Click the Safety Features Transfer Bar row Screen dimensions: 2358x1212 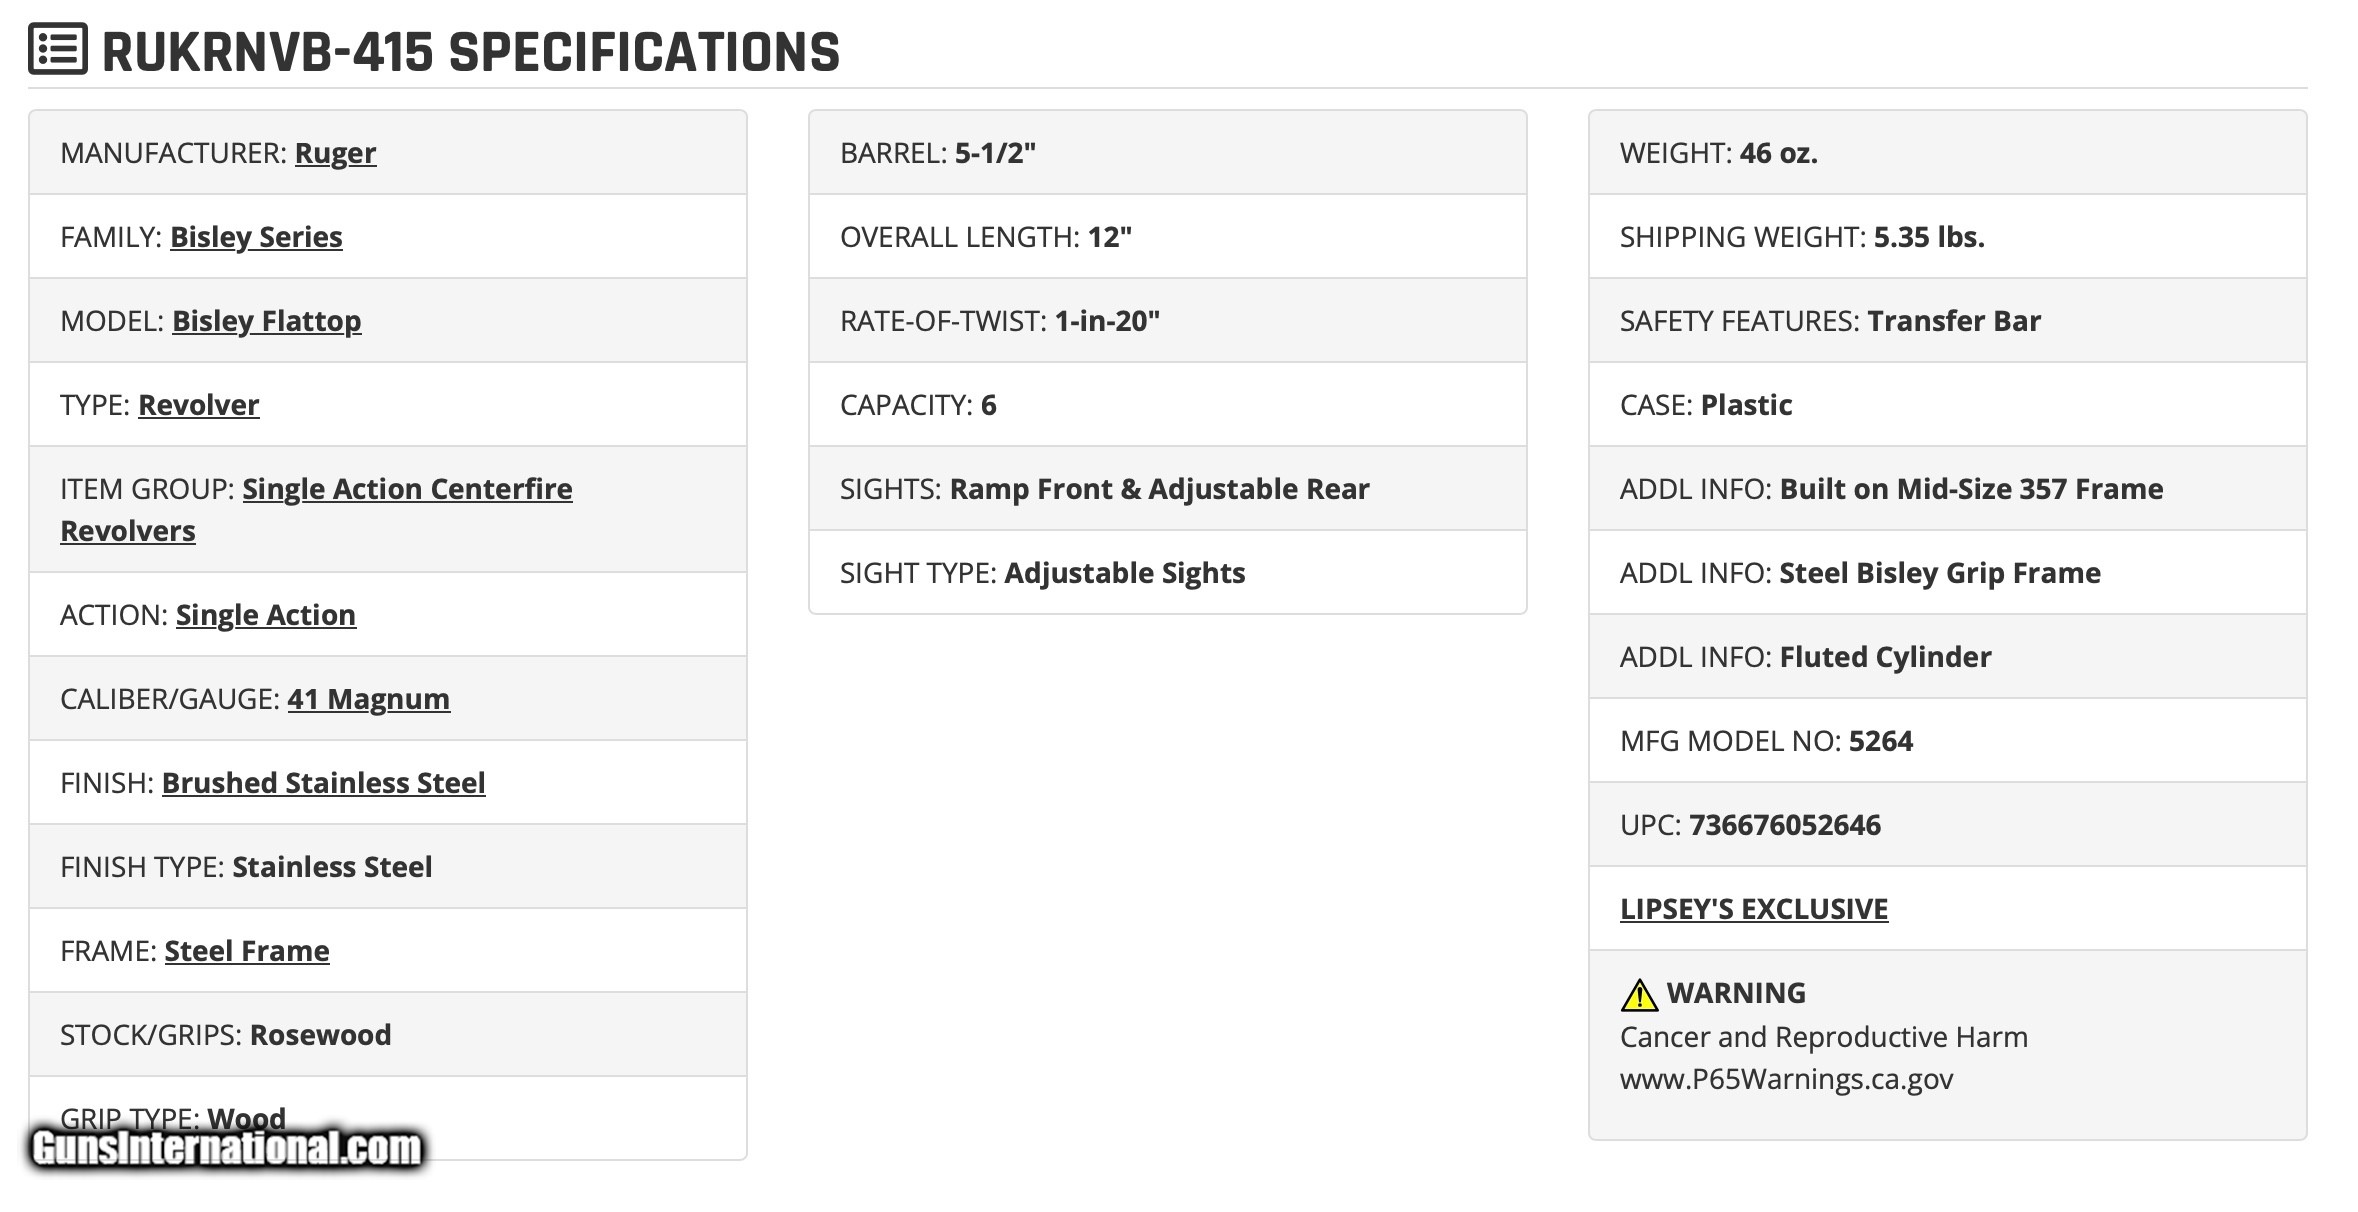[1948, 321]
